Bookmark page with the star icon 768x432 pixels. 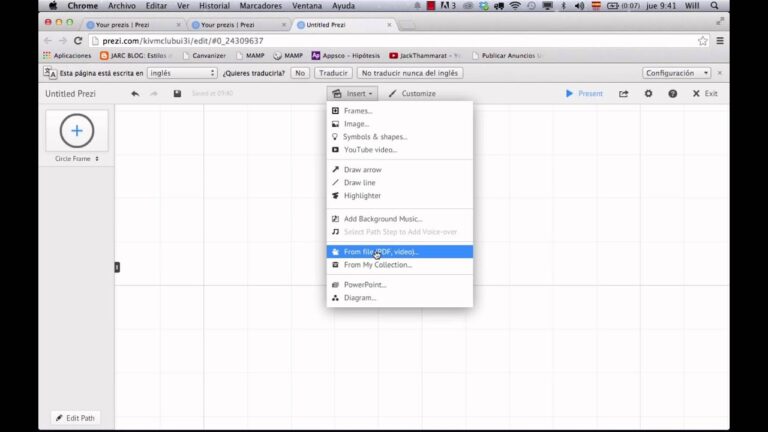[x=703, y=41]
